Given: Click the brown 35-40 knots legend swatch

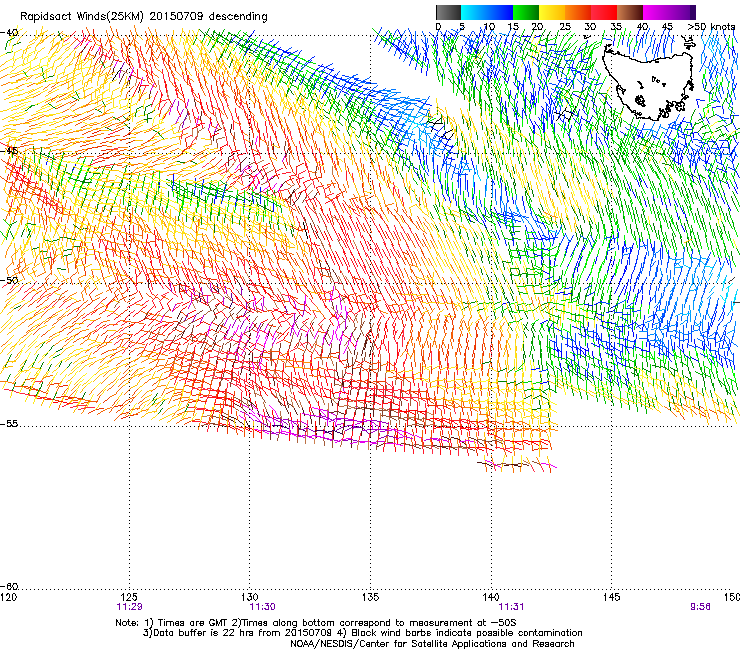Looking at the screenshot, I should coord(630,12).
